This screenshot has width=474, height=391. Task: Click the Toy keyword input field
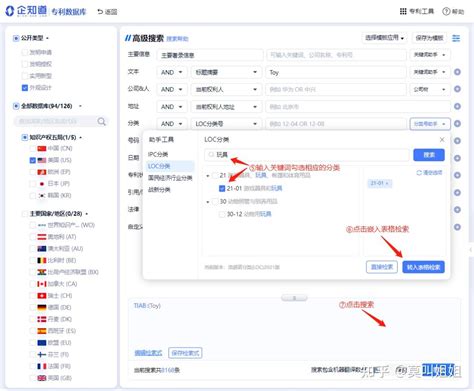coord(336,72)
